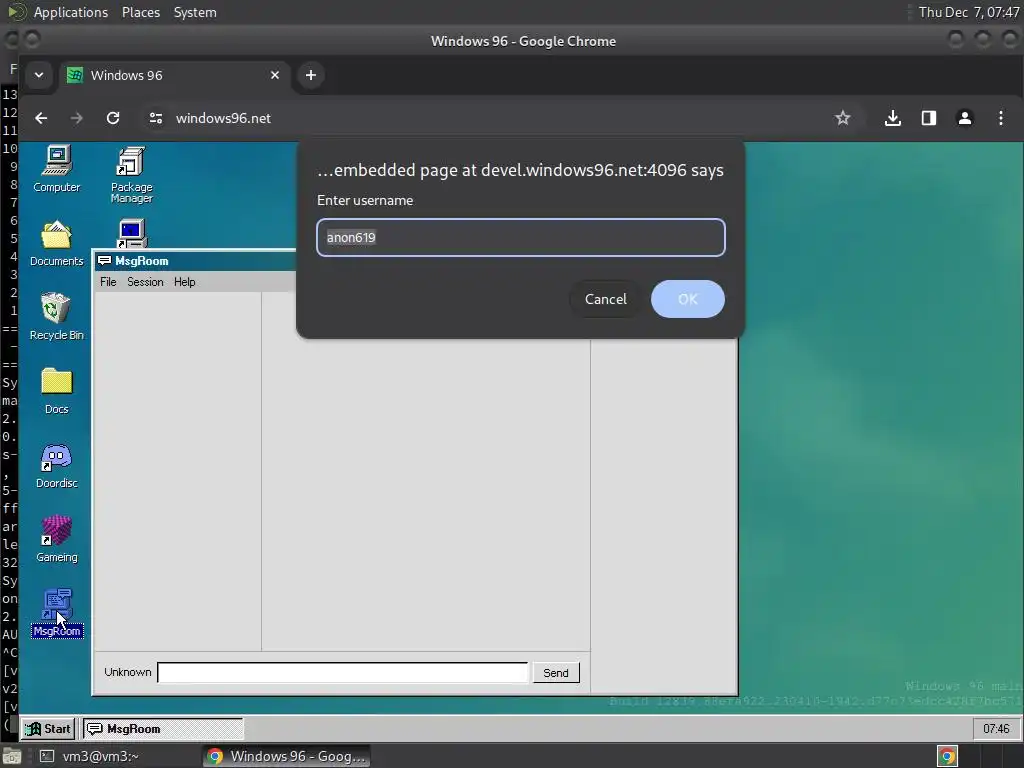Open the Places menu in top panel
Viewport: 1024px width, 768px height.
click(x=141, y=12)
